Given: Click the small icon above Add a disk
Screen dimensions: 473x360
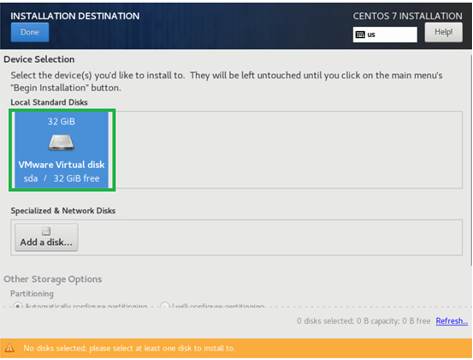Looking at the screenshot, I should click(x=46, y=231).
